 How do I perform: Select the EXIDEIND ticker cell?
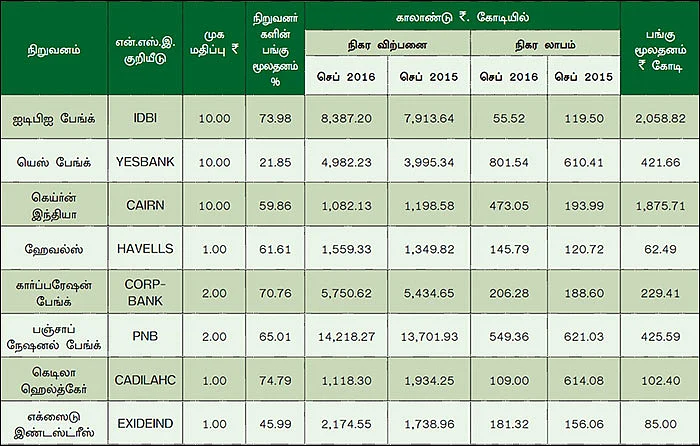pyautogui.click(x=145, y=423)
